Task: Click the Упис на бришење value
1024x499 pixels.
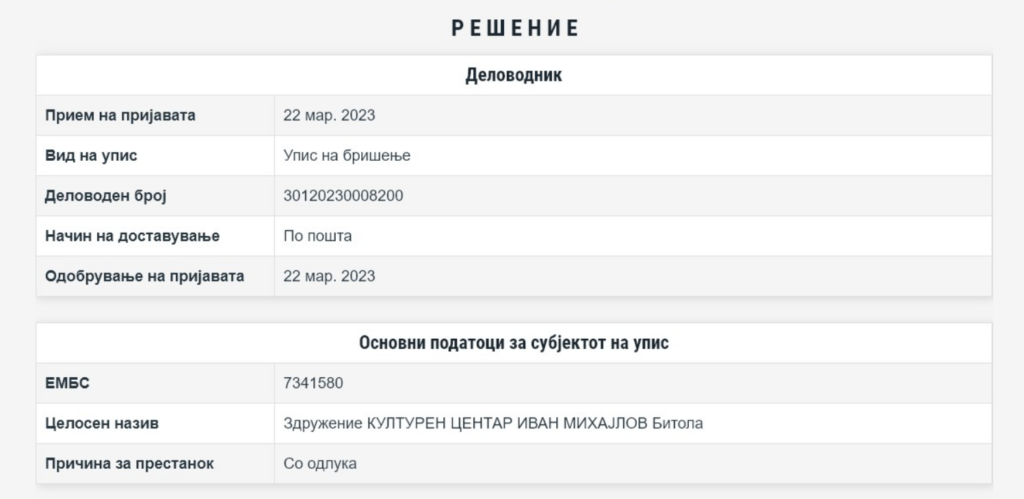Action: (347, 156)
